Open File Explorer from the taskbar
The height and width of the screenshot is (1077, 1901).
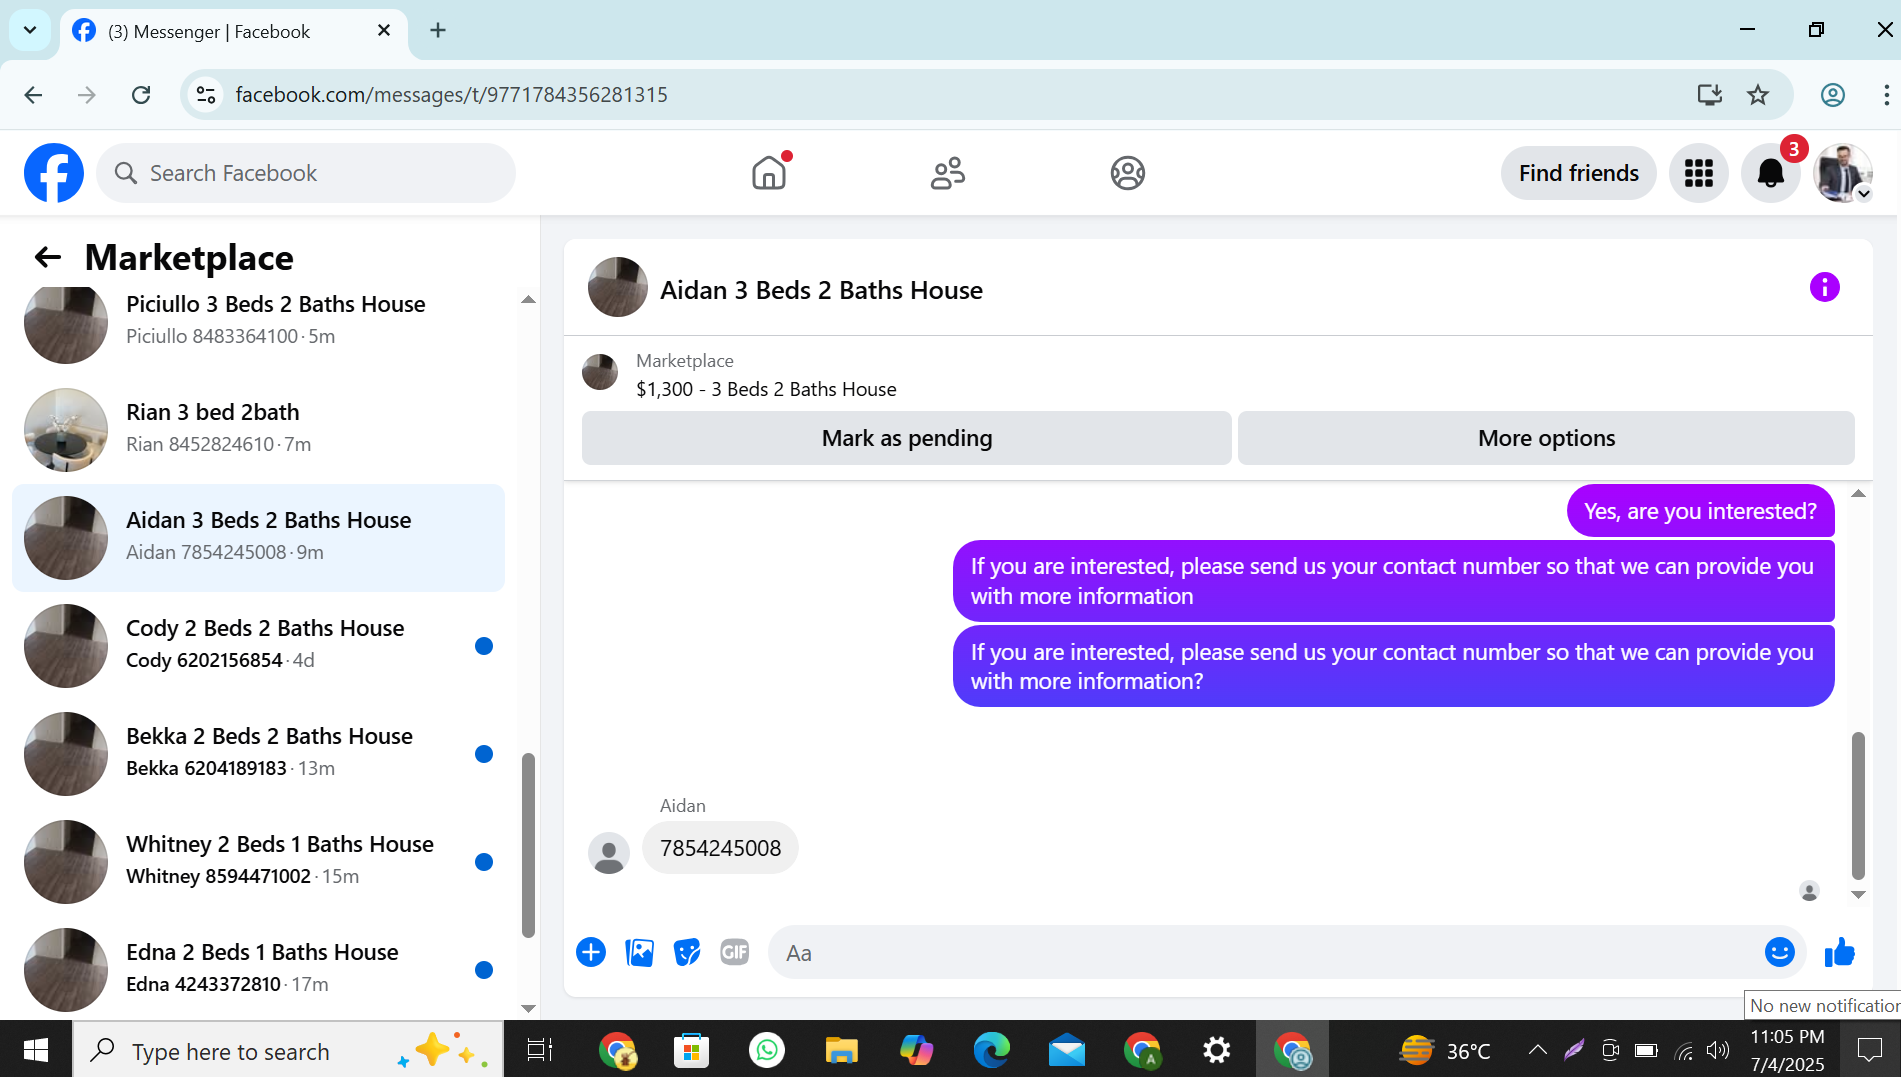pyautogui.click(x=841, y=1050)
